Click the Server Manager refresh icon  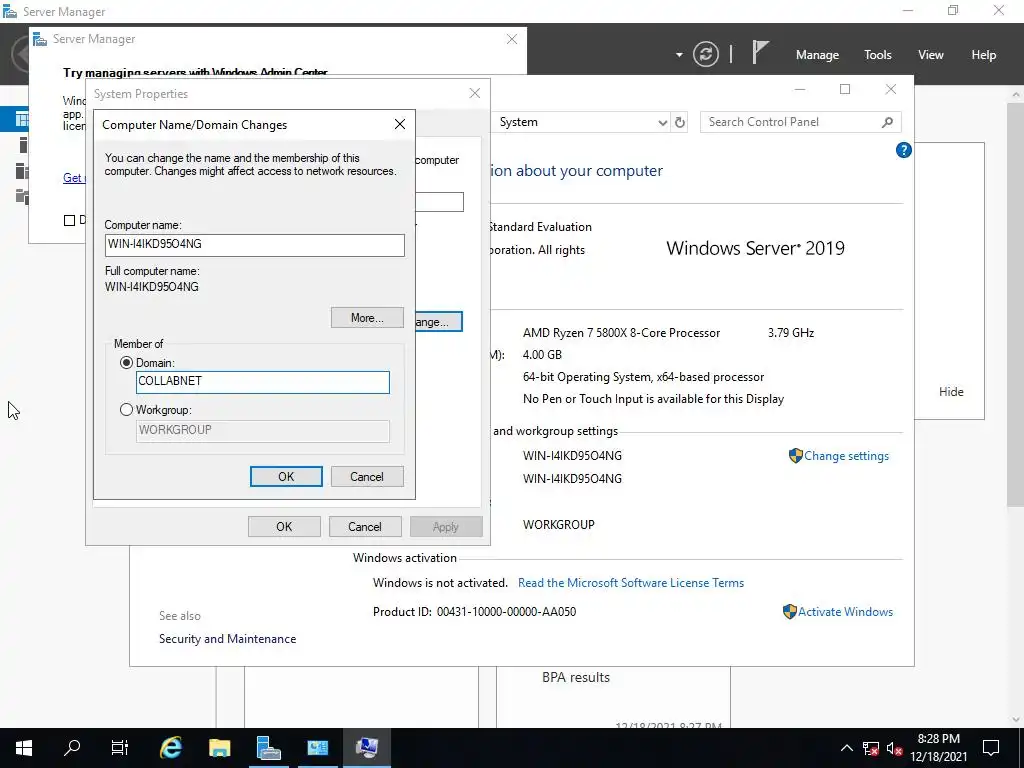click(x=705, y=54)
